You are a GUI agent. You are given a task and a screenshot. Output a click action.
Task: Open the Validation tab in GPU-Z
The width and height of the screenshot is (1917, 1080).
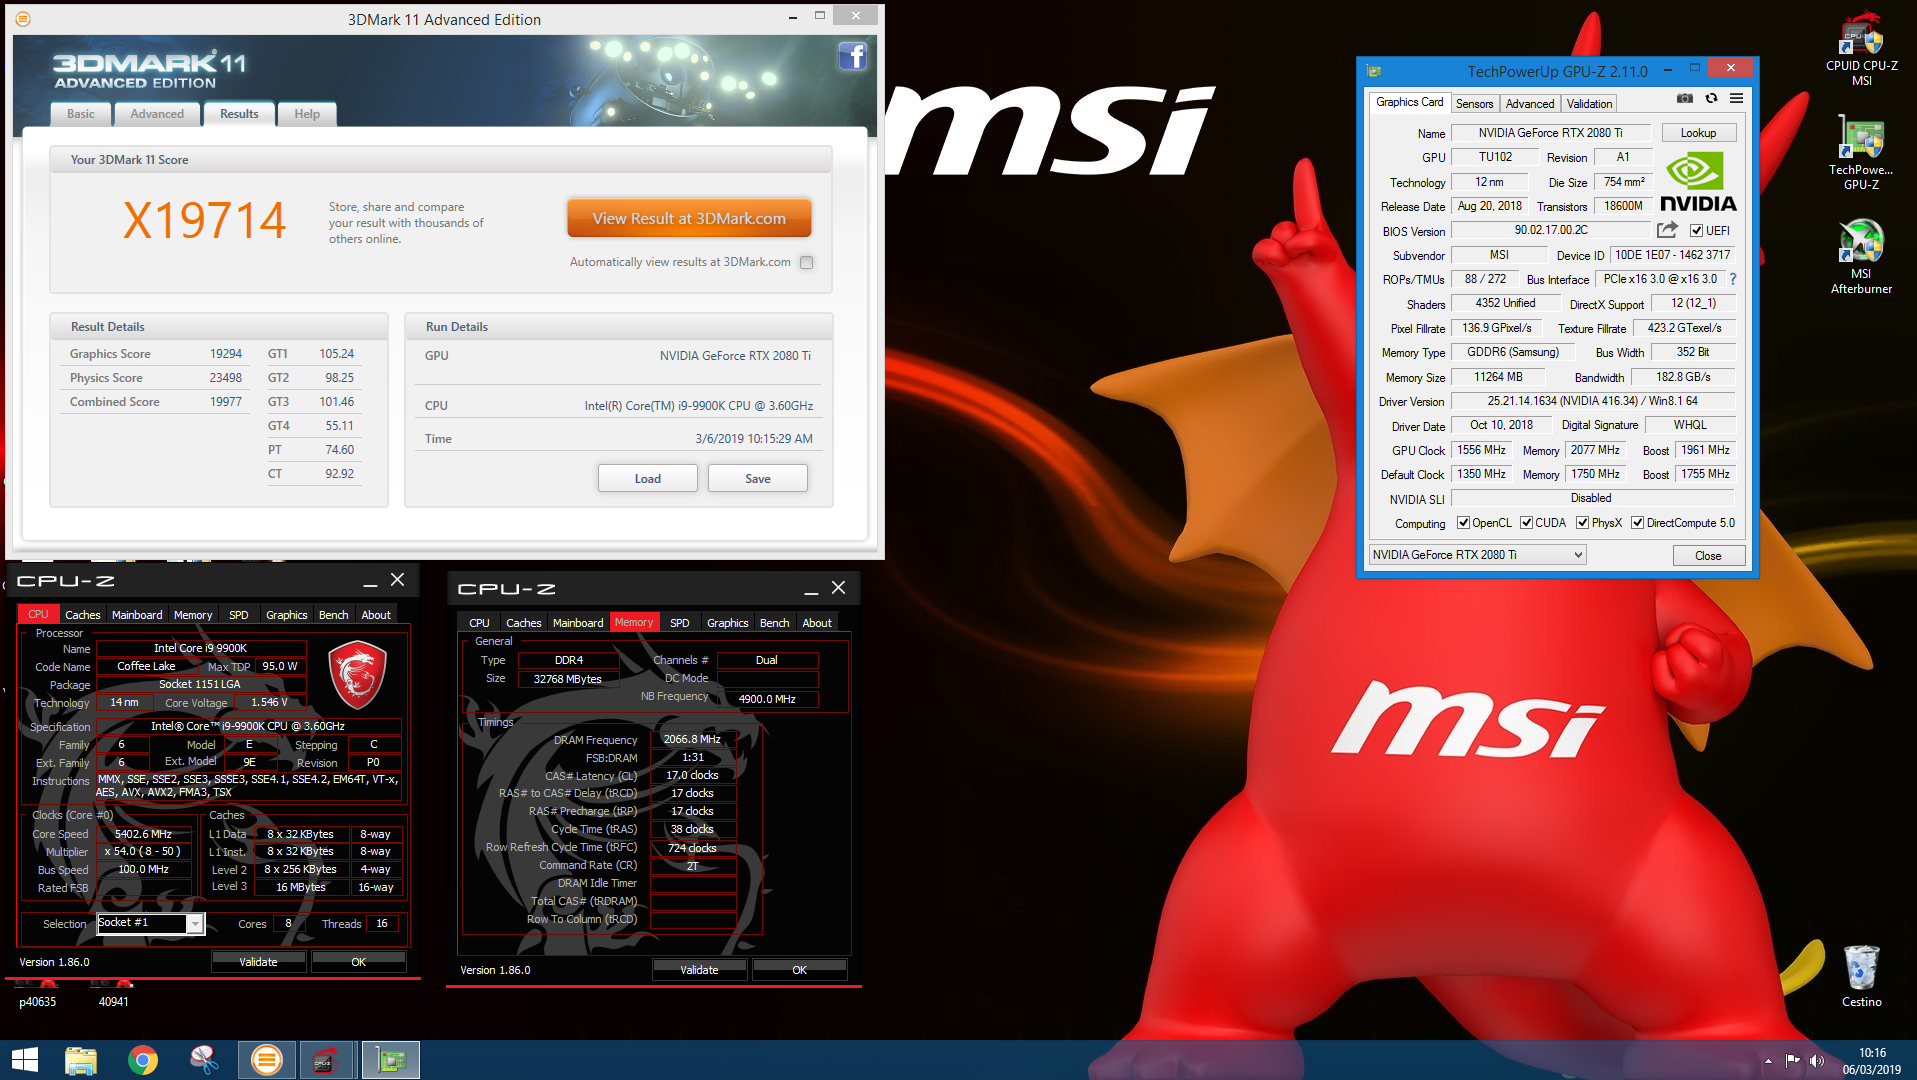(1589, 104)
